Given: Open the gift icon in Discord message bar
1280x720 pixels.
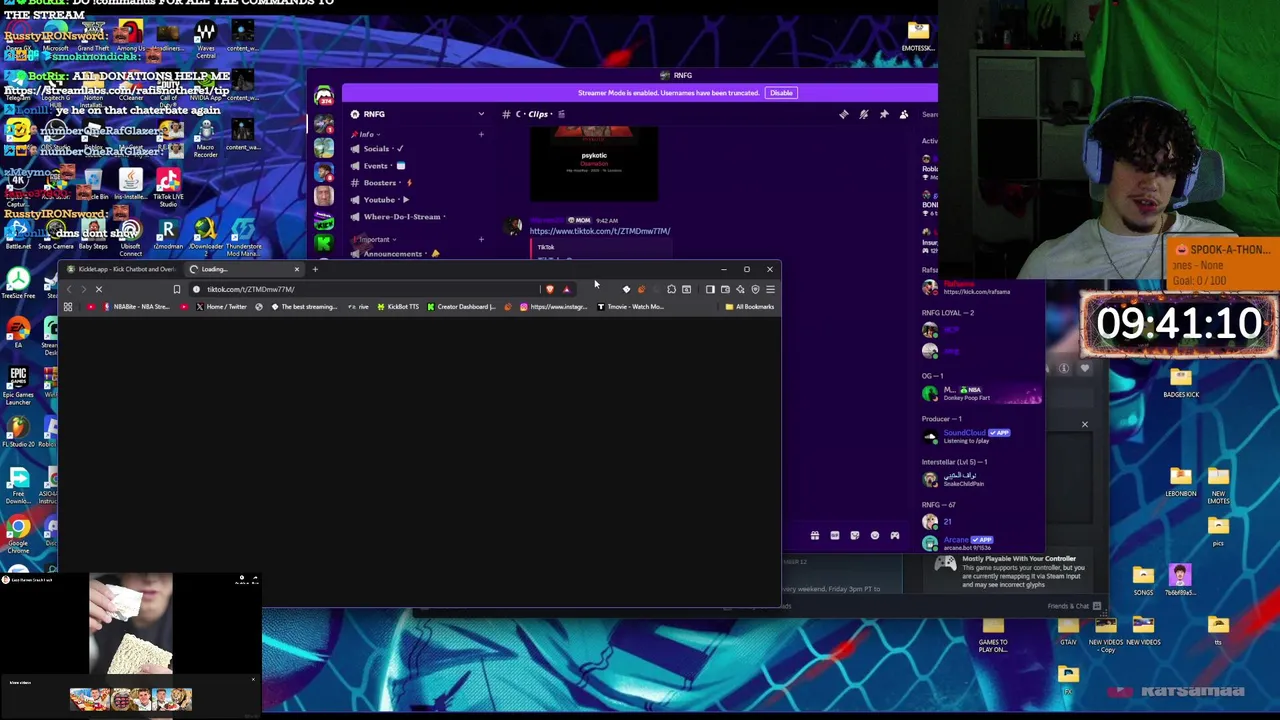Looking at the screenshot, I should click(x=815, y=536).
